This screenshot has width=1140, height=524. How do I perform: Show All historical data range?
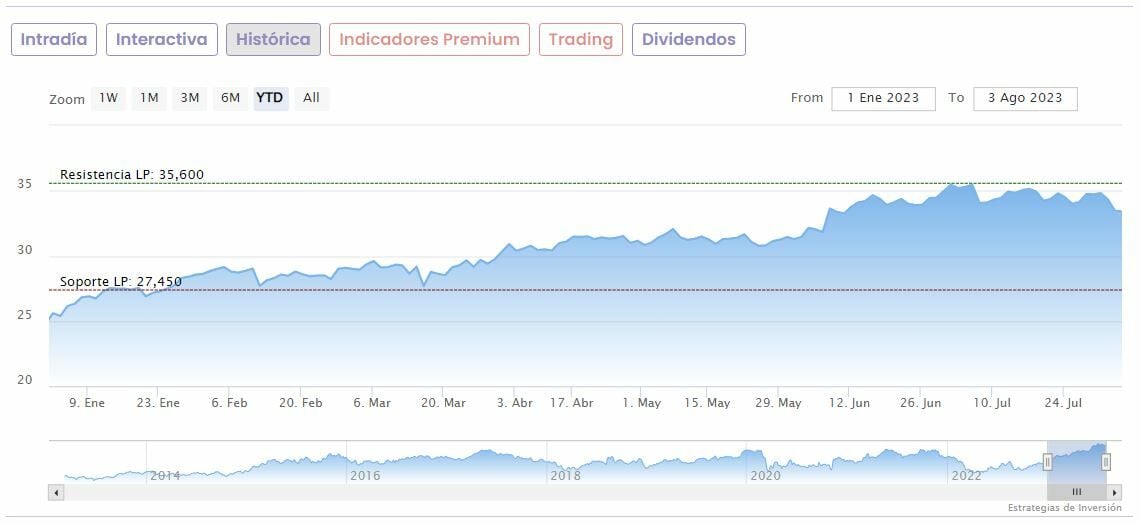[312, 98]
